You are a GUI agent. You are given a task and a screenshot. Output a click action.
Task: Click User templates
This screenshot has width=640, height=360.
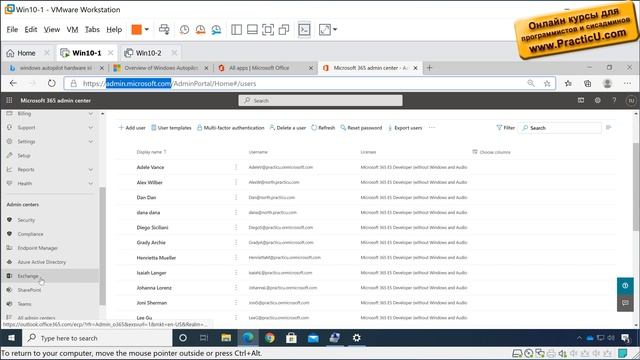[171, 128]
